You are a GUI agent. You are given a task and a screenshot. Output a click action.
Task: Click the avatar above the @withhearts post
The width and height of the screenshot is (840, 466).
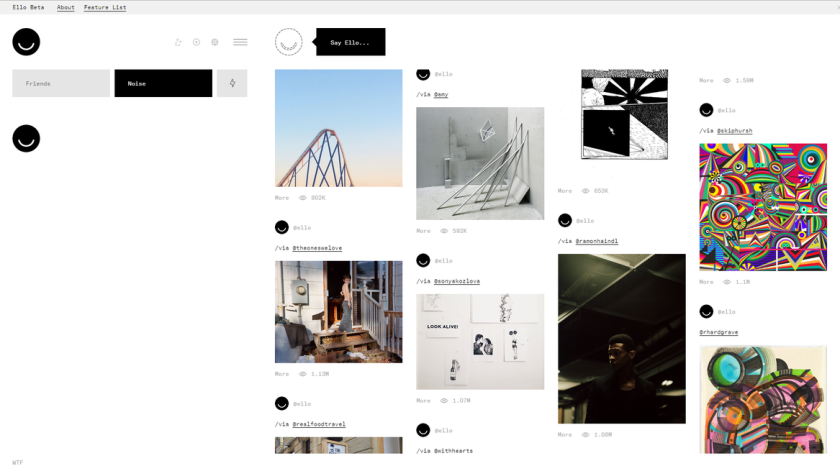pyautogui.click(x=423, y=430)
